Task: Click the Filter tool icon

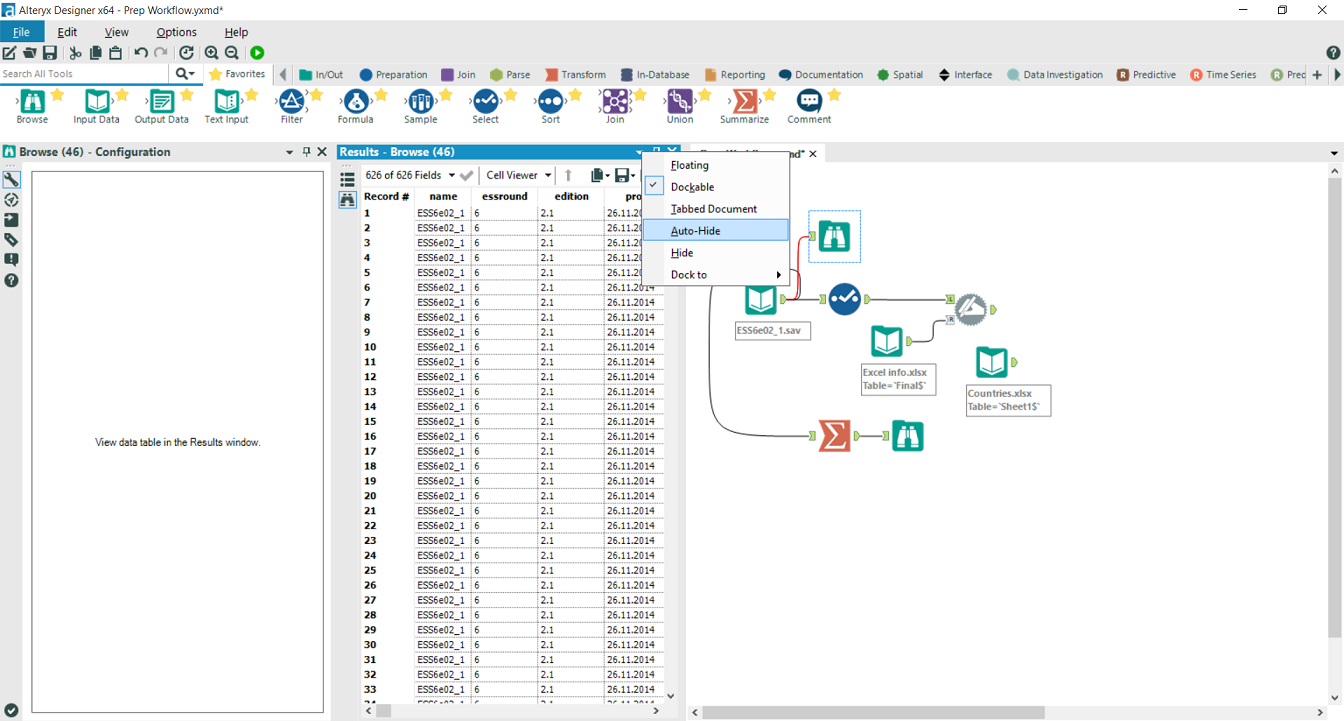Action: click(291, 102)
